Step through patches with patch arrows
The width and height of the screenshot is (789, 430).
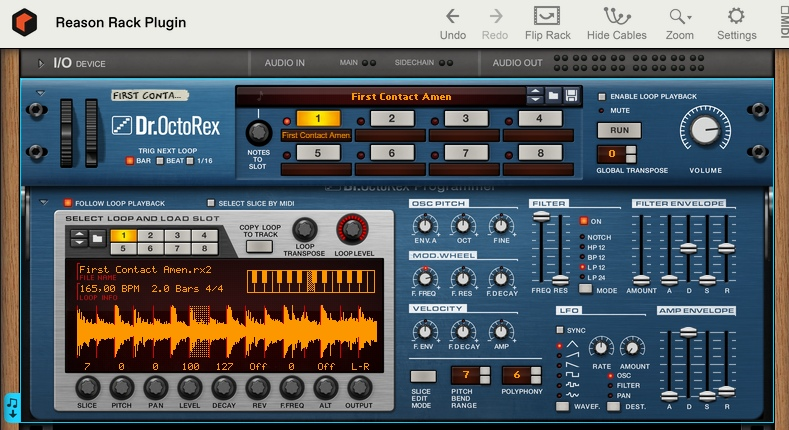(535, 96)
